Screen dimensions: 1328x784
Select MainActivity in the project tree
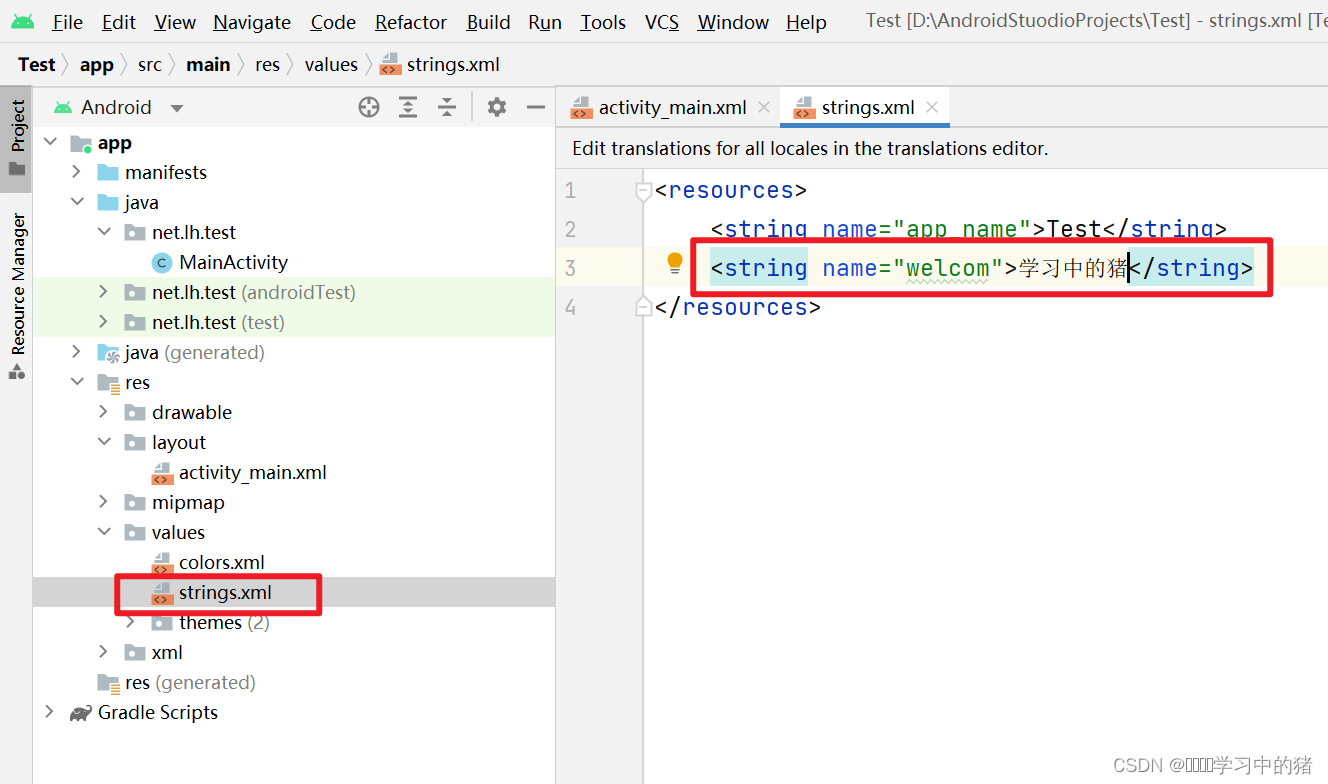(x=233, y=262)
